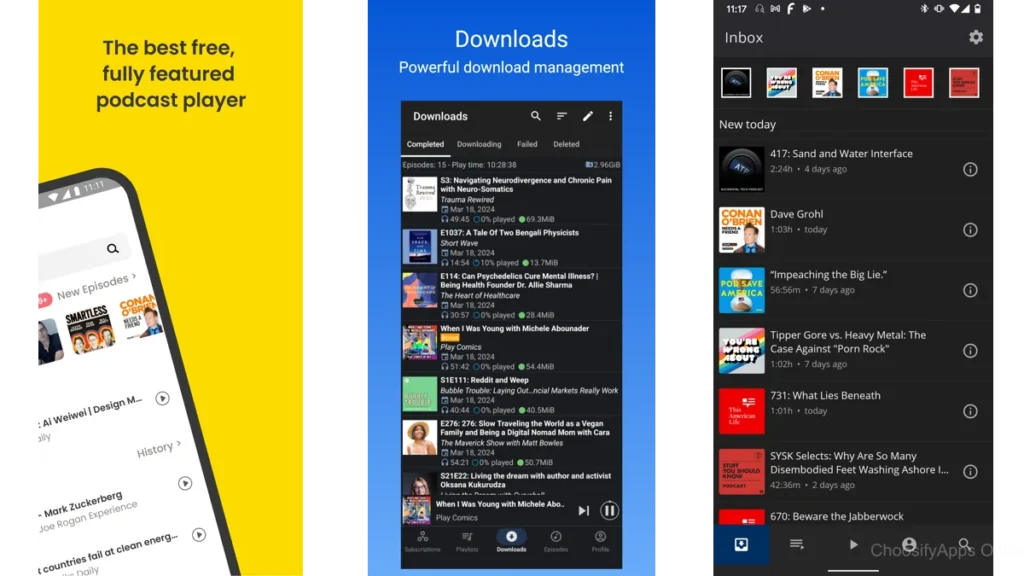
Task: Tap the edit pencil in Downloads toolbar
Action: point(587,115)
